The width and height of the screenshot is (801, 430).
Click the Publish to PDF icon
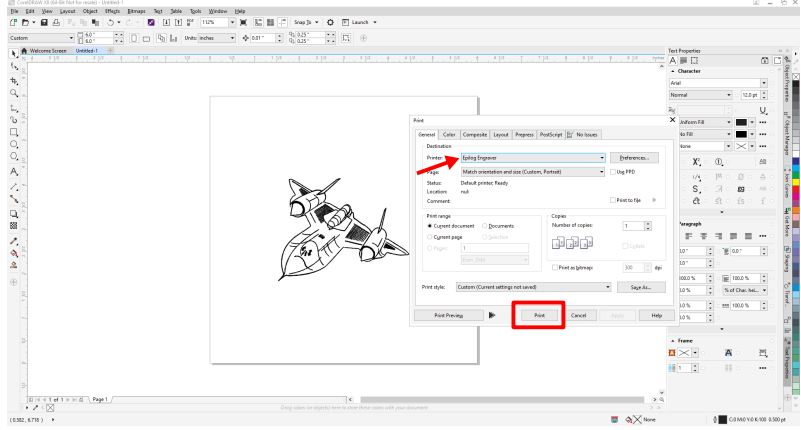coord(190,22)
